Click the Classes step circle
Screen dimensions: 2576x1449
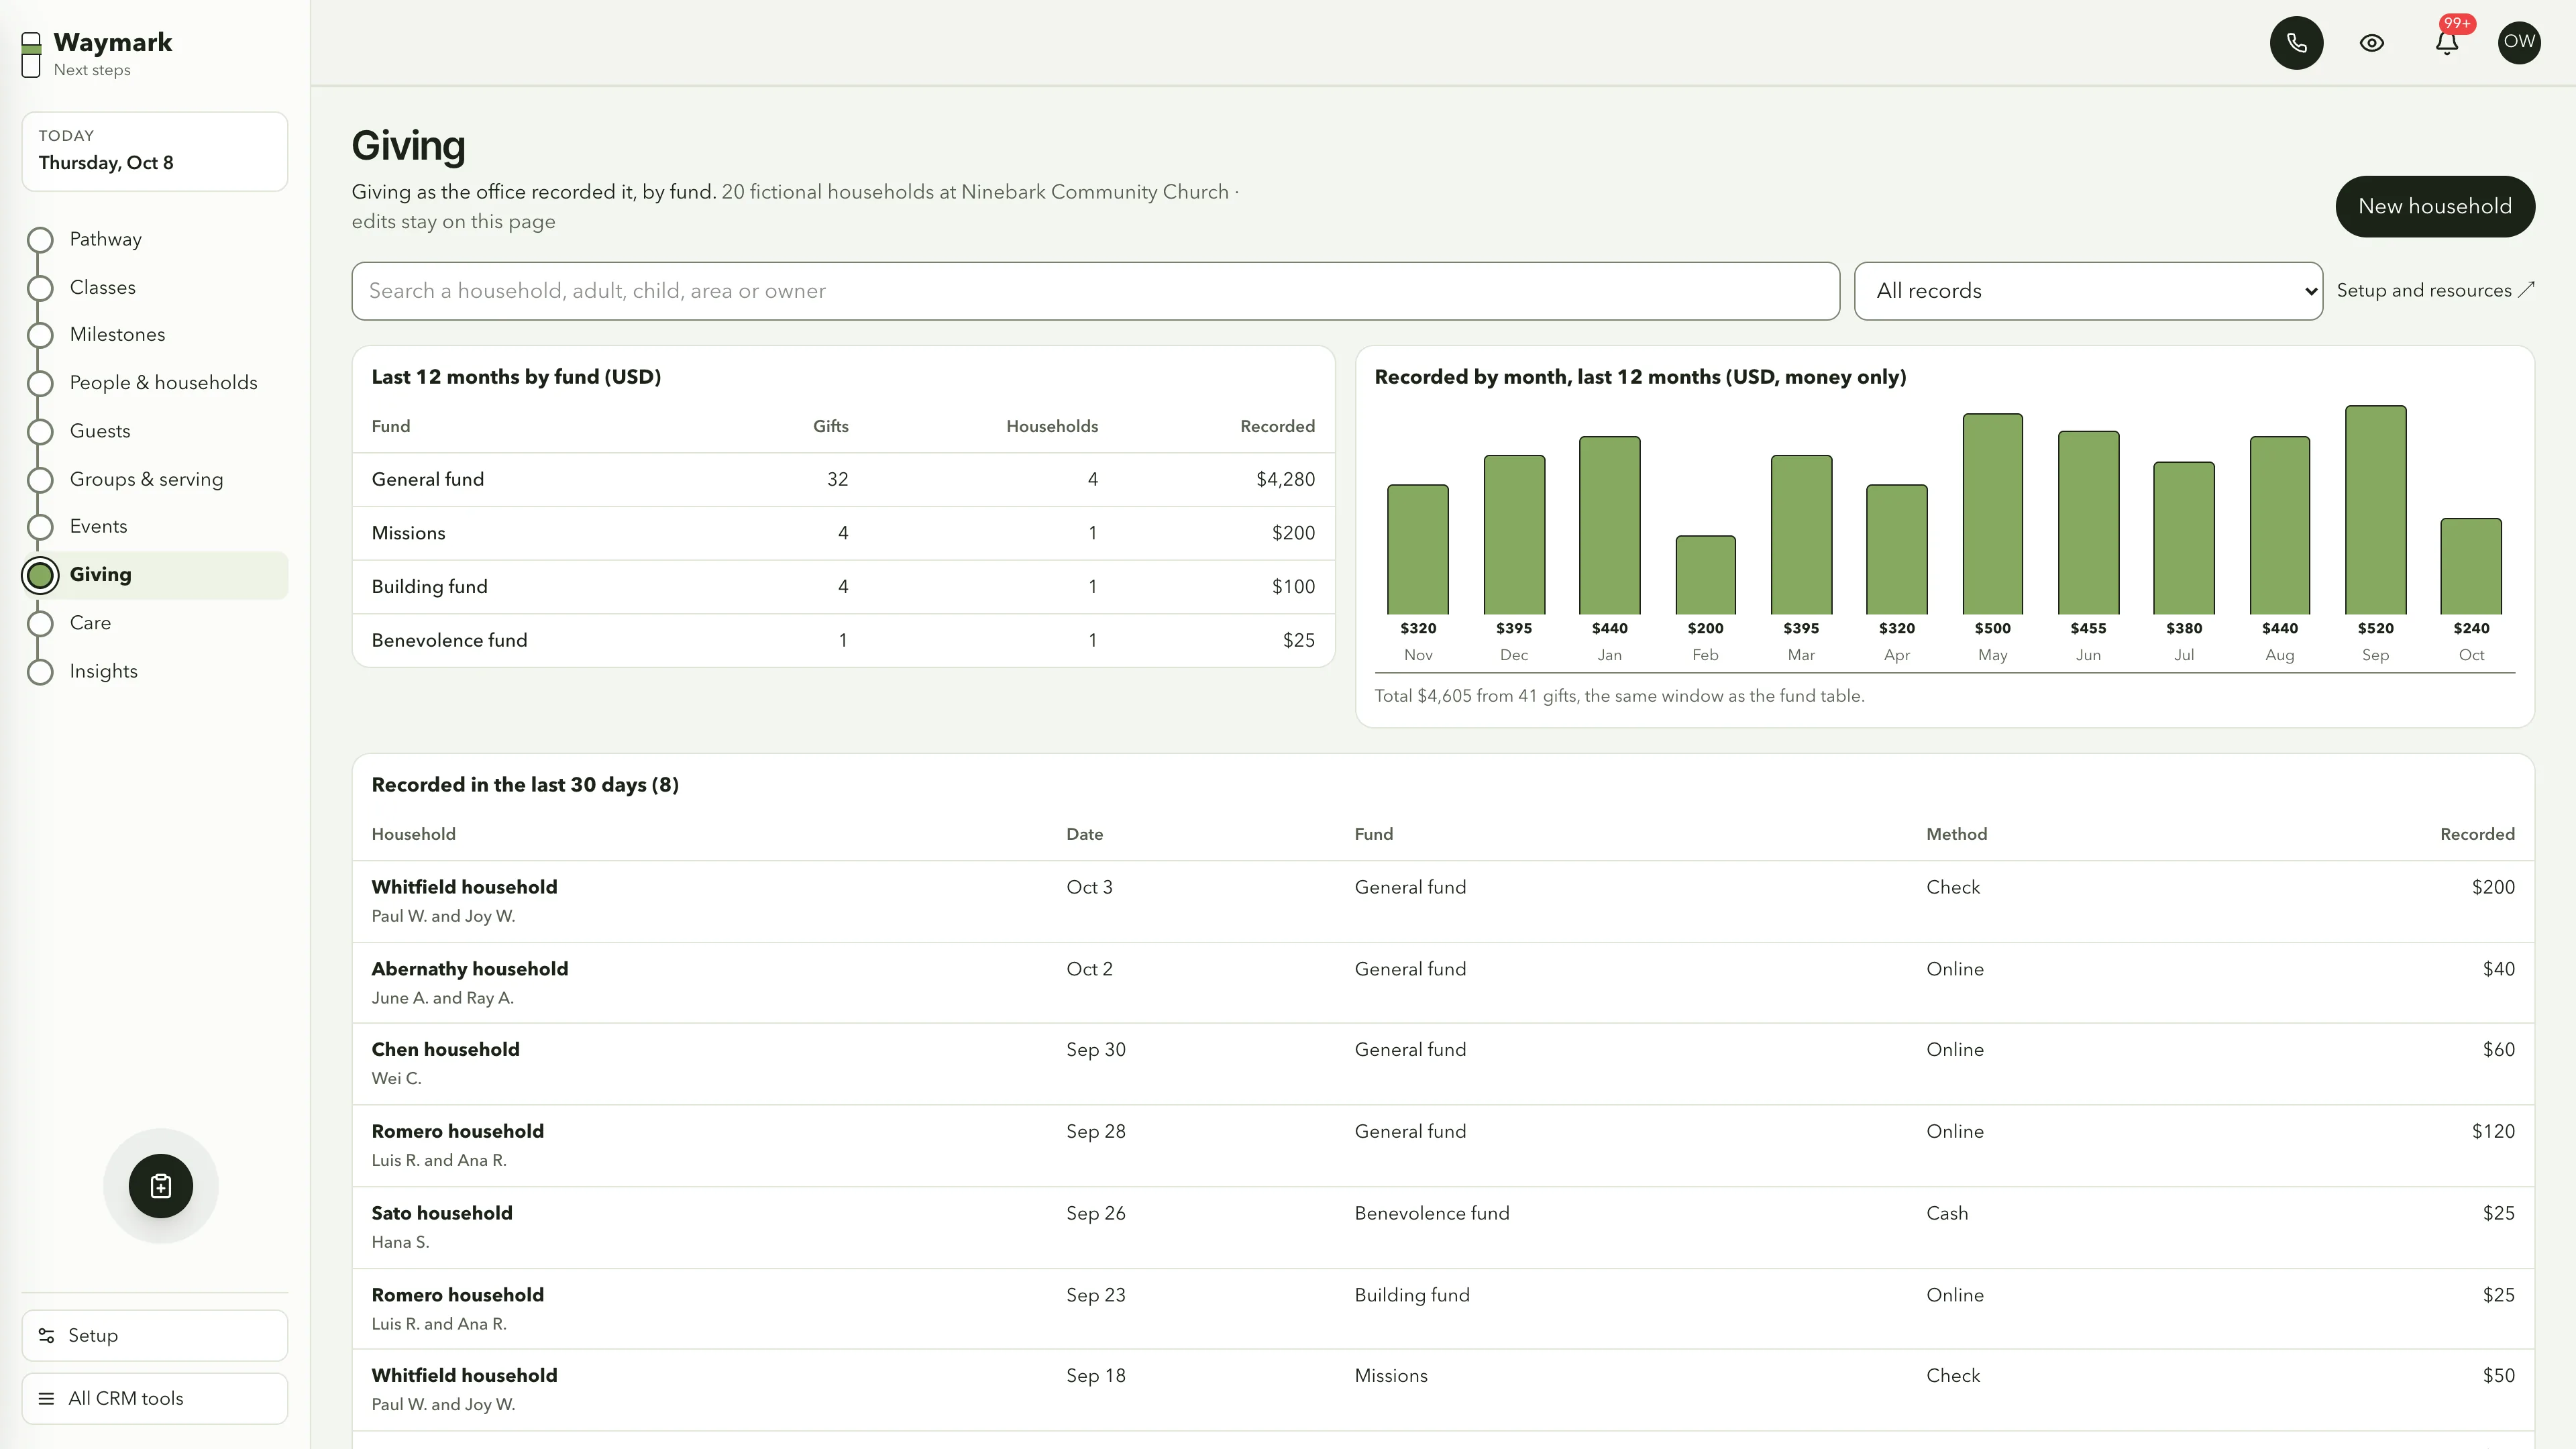point(40,288)
